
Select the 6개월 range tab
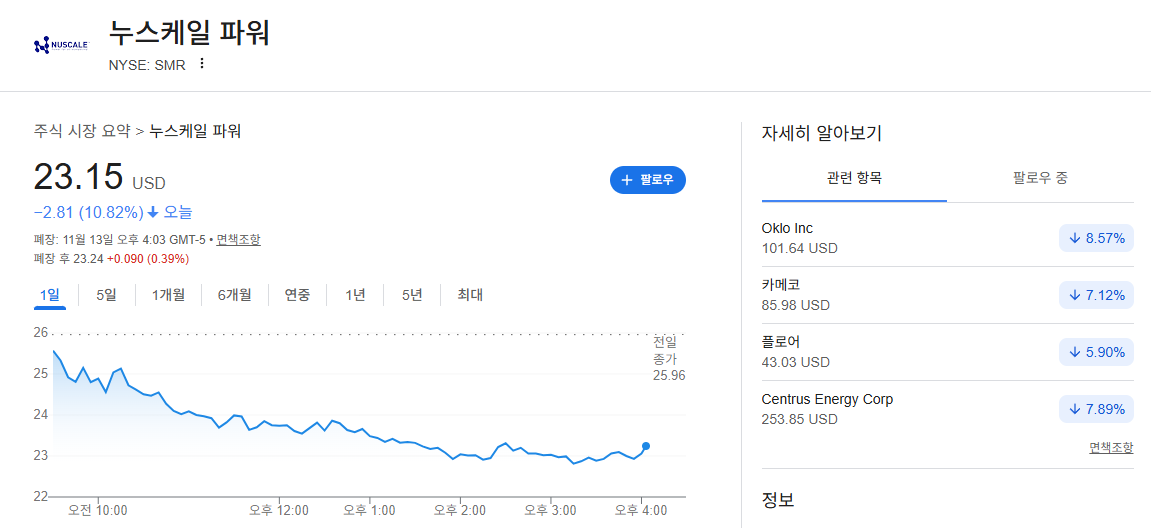(234, 295)
